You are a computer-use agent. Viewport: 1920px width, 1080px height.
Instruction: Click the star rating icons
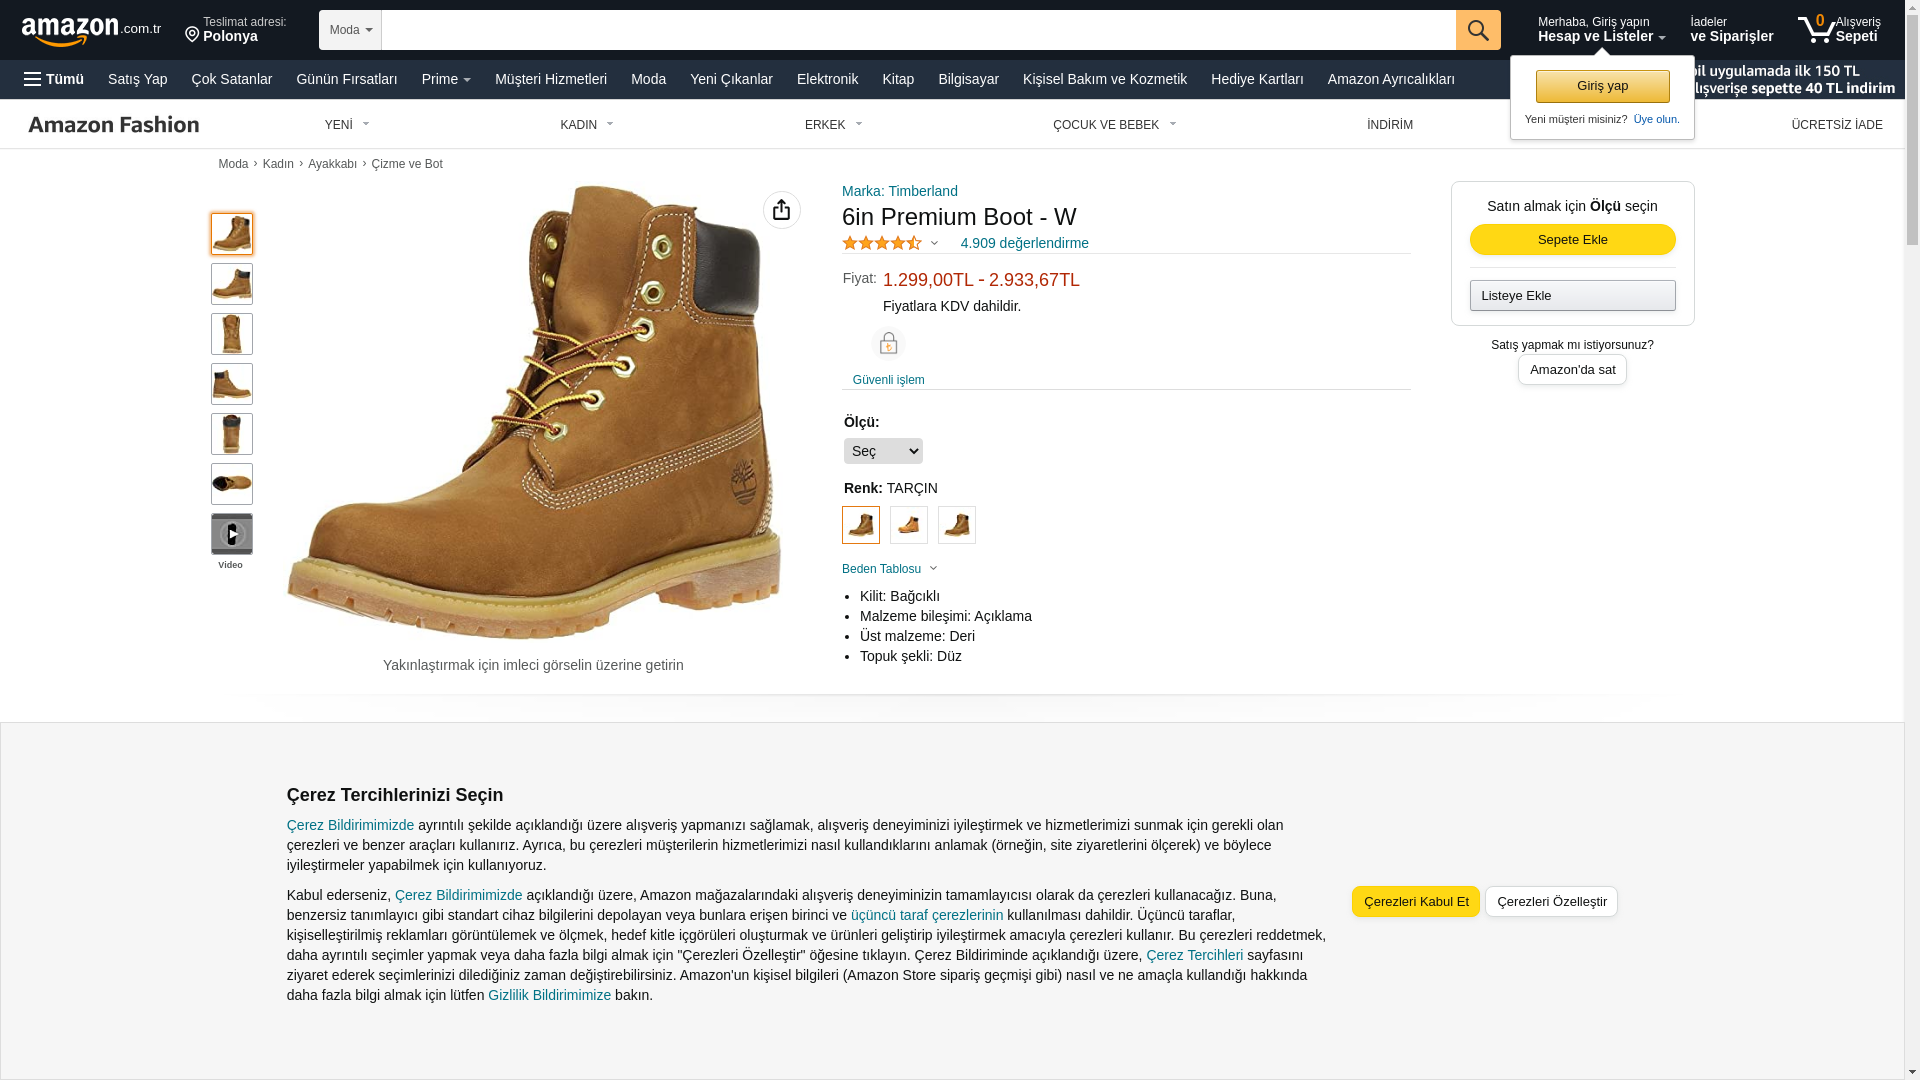pyautogui.click(x=882, y=243)
